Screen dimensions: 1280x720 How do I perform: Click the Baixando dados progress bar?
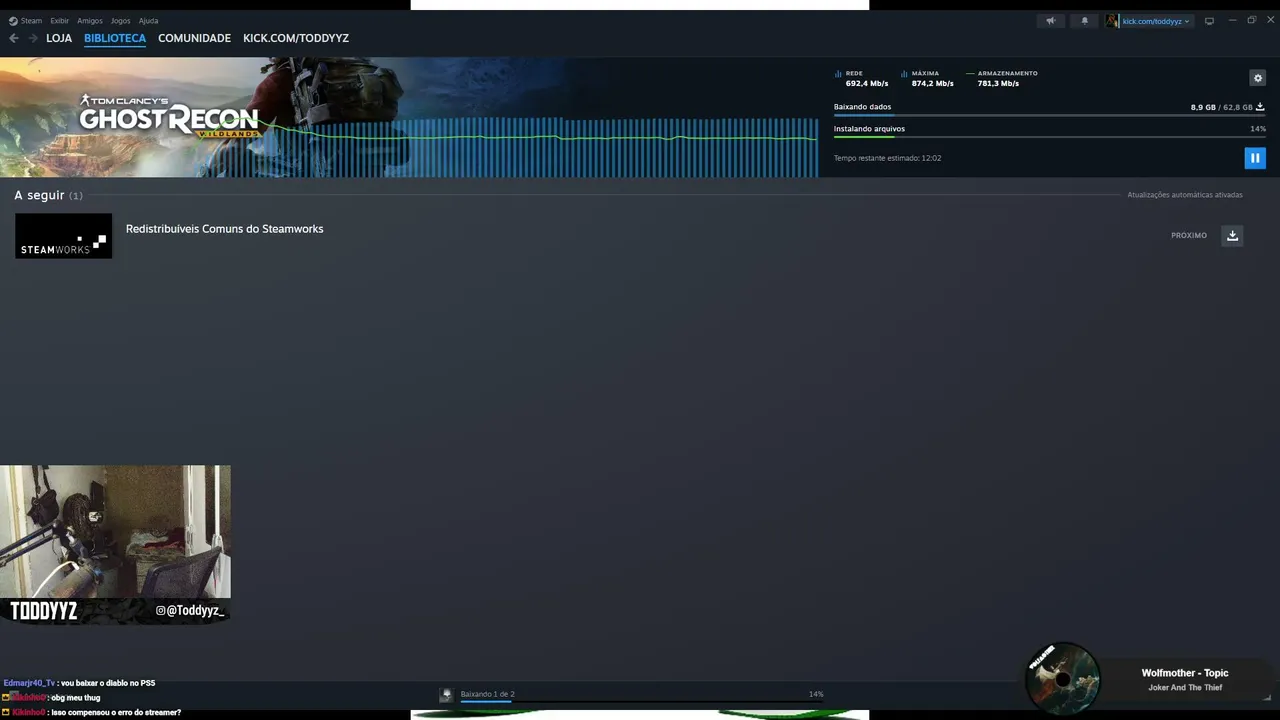[1050, 116]
